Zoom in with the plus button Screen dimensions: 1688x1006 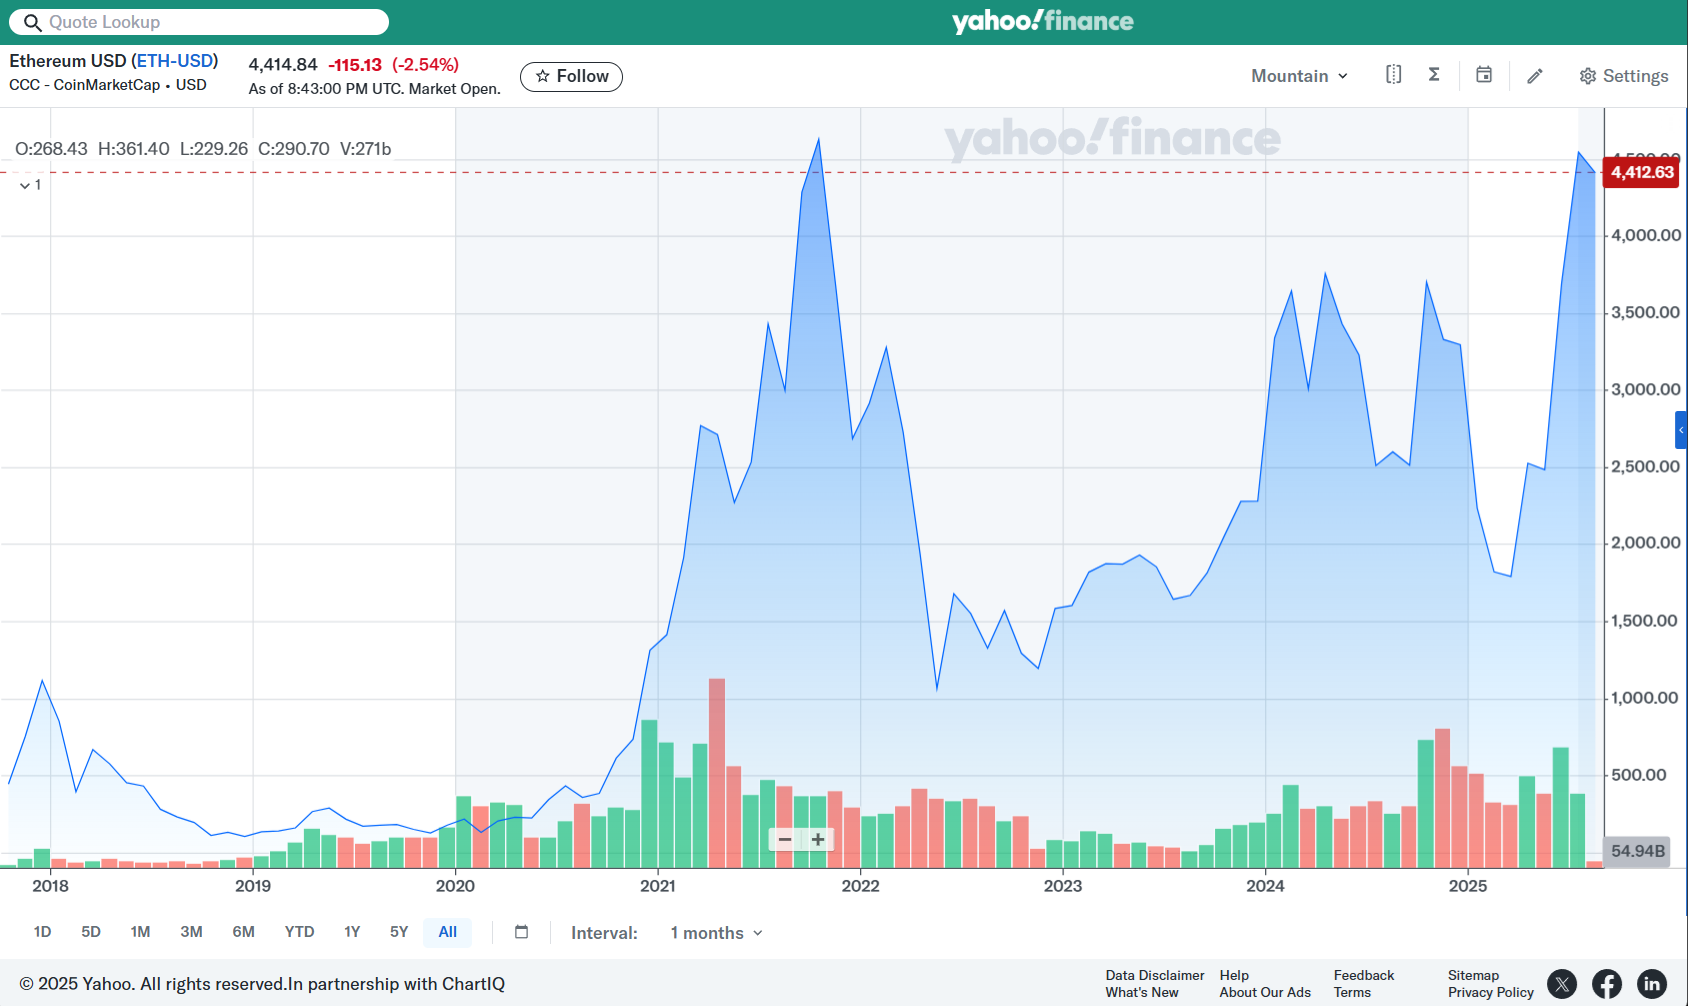point(818,840)
